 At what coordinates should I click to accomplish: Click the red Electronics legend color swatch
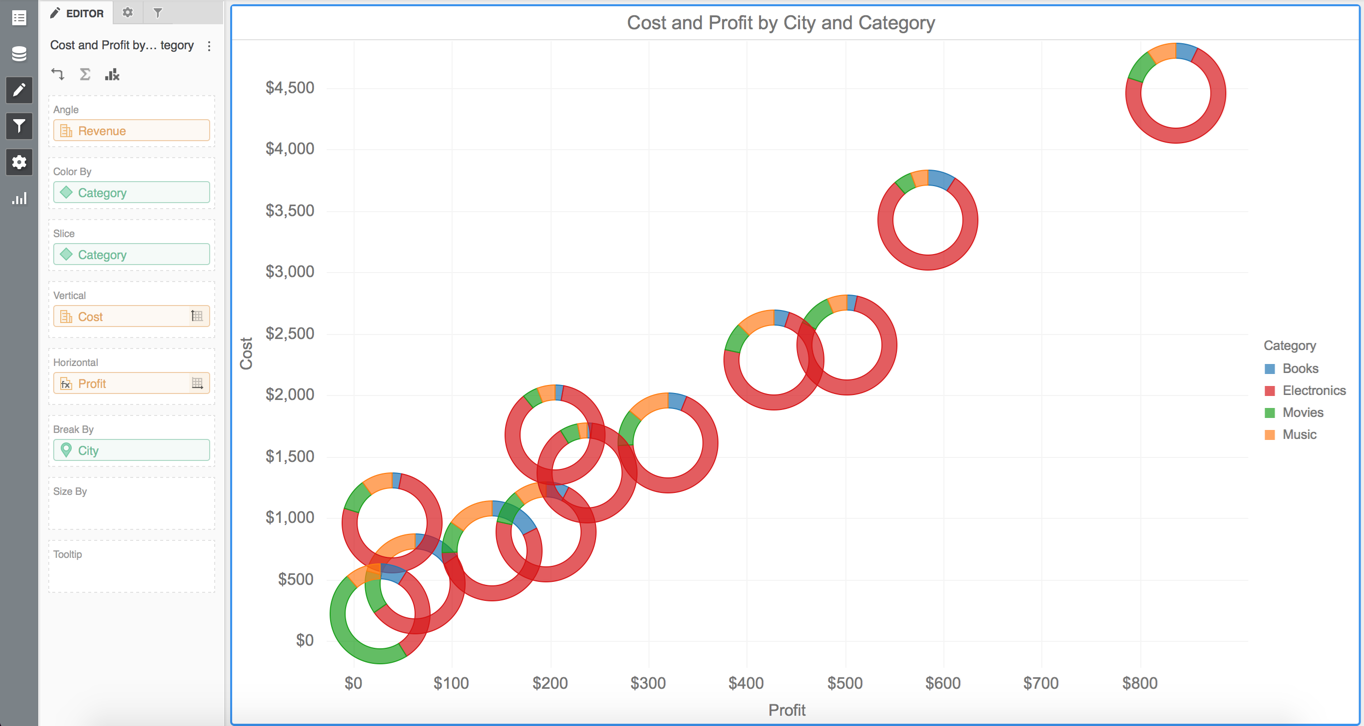point(1270,391)
